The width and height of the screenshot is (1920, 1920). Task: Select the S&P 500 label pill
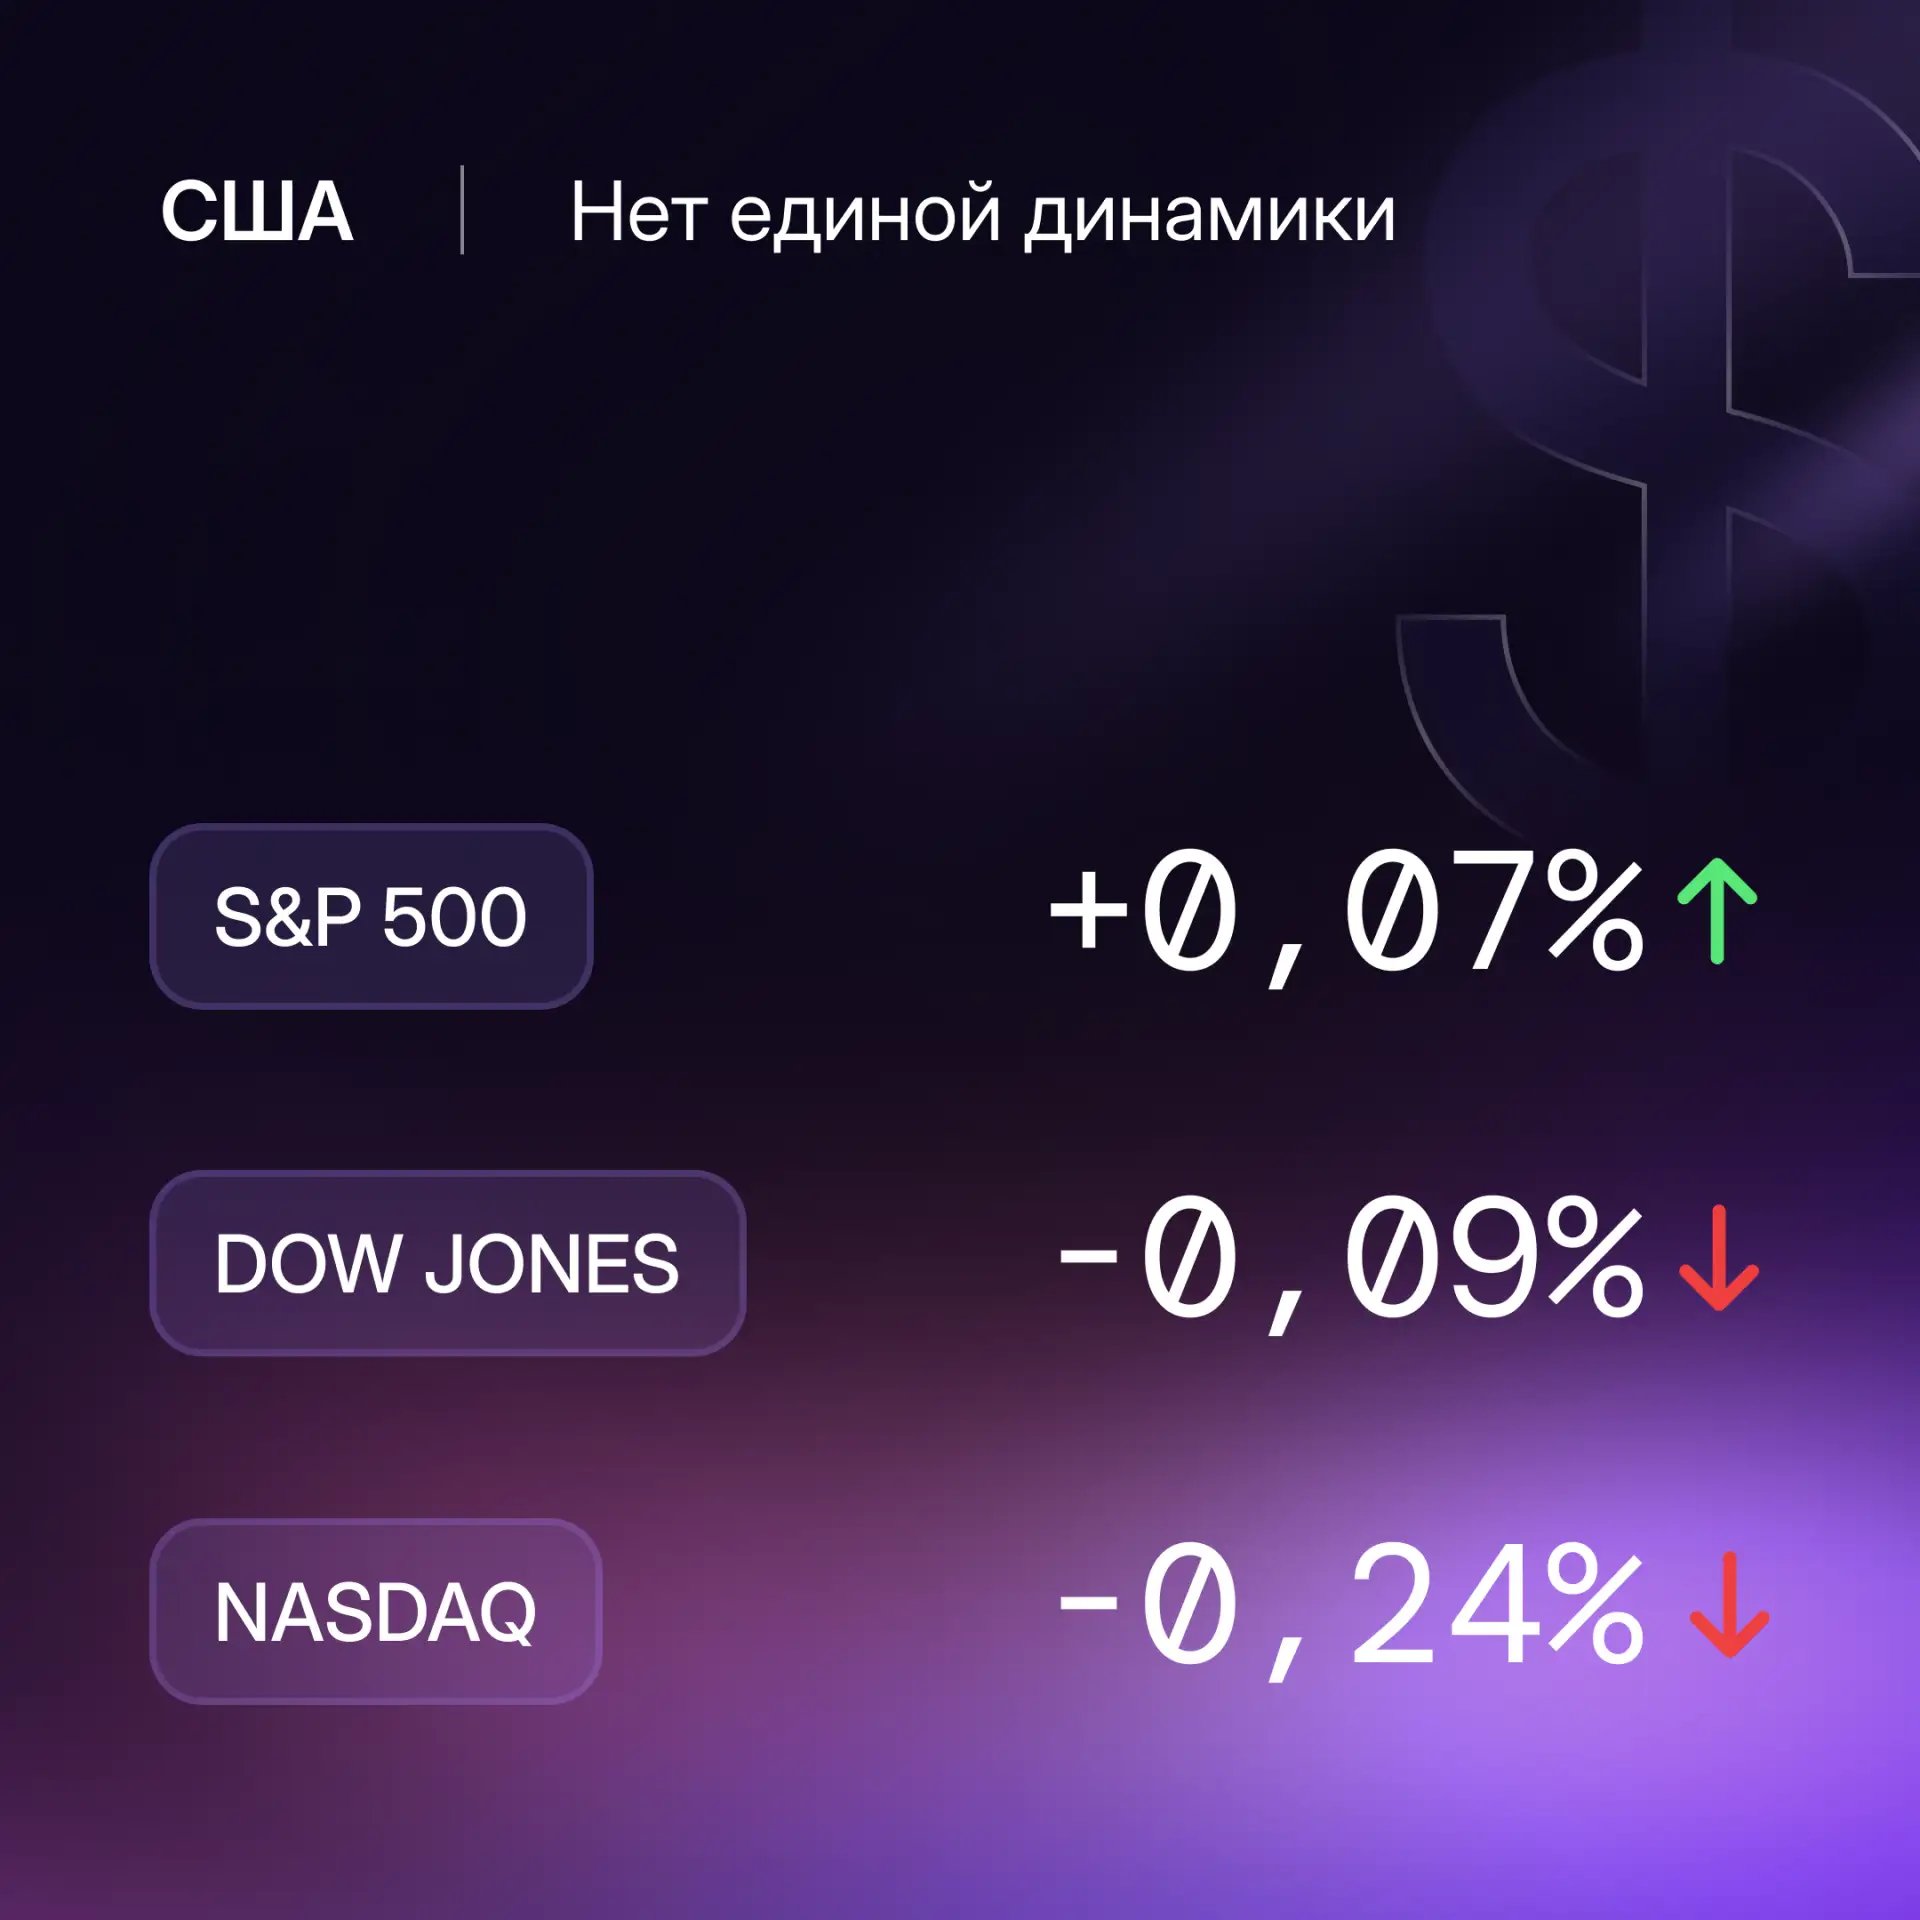[371, 917]
